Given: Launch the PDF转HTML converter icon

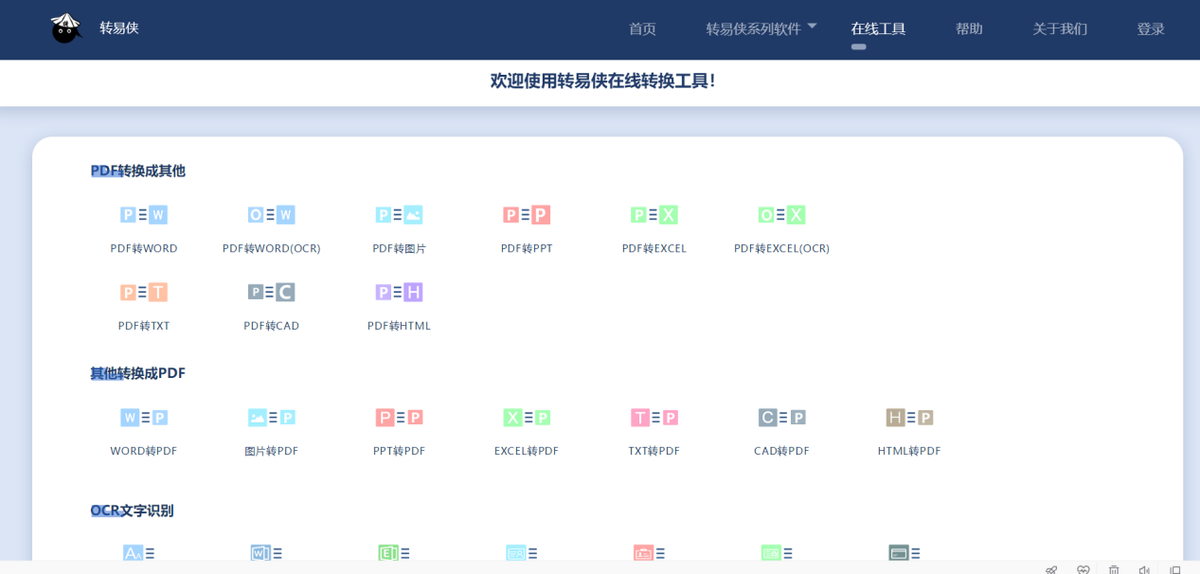Looking at the screenshot, I should point(399,292).
